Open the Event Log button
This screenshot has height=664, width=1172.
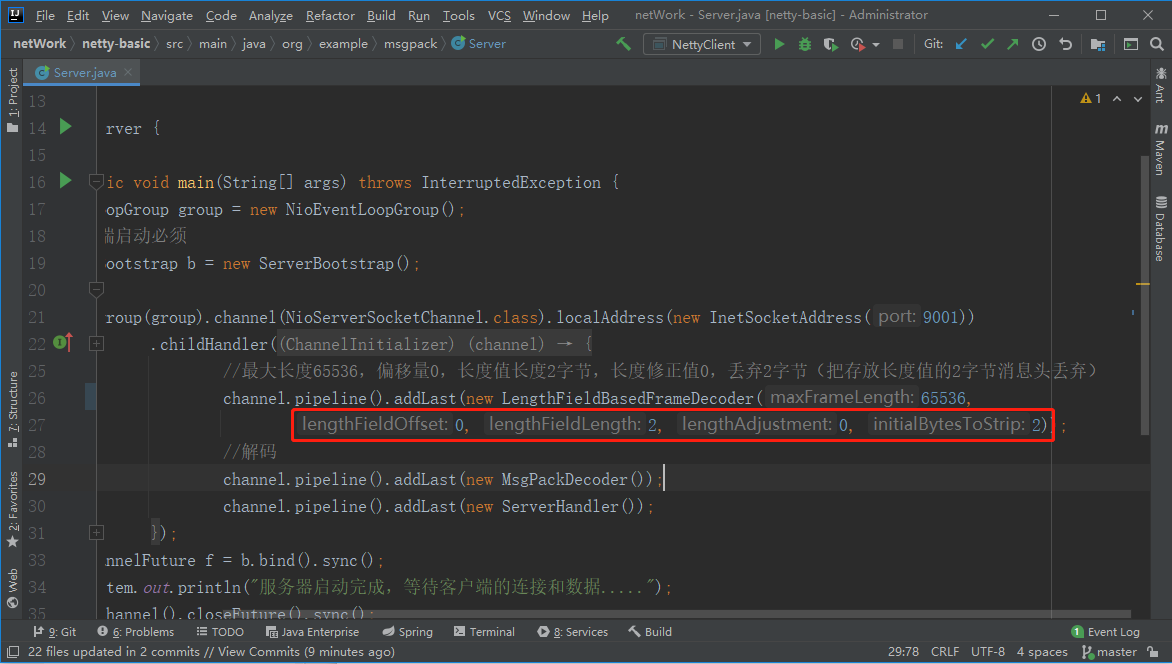tap(1105, 632)
